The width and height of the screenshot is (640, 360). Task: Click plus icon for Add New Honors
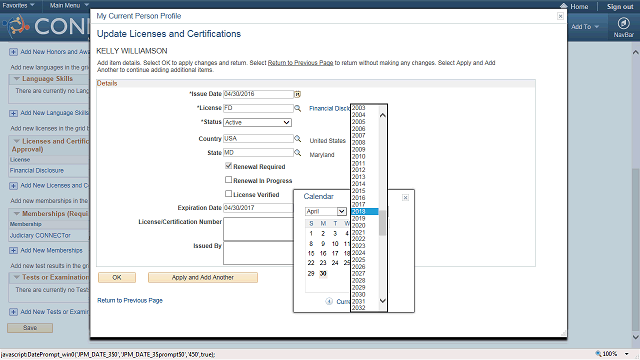13,52
